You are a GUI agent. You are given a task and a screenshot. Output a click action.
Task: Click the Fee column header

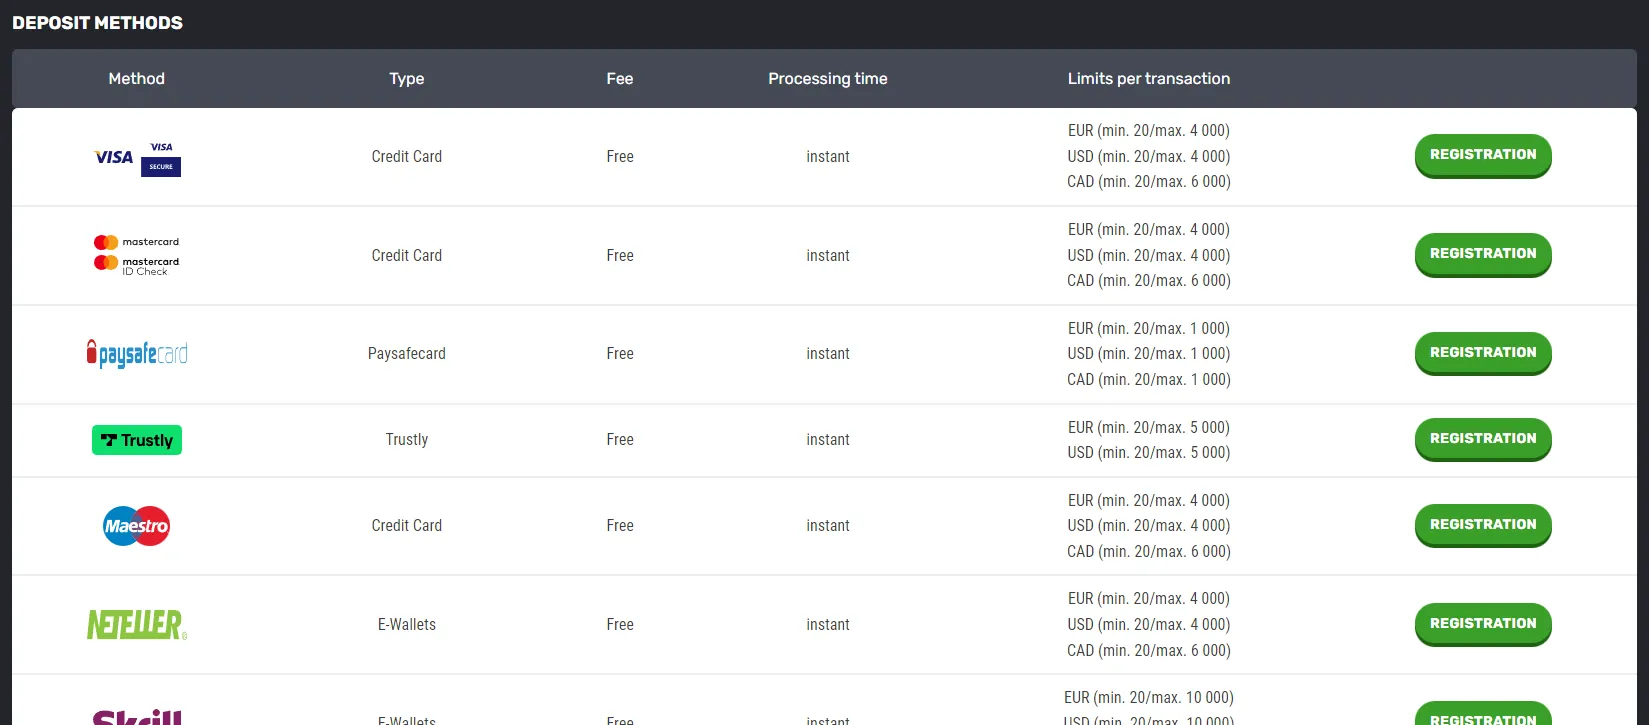(x=620, y=79)
